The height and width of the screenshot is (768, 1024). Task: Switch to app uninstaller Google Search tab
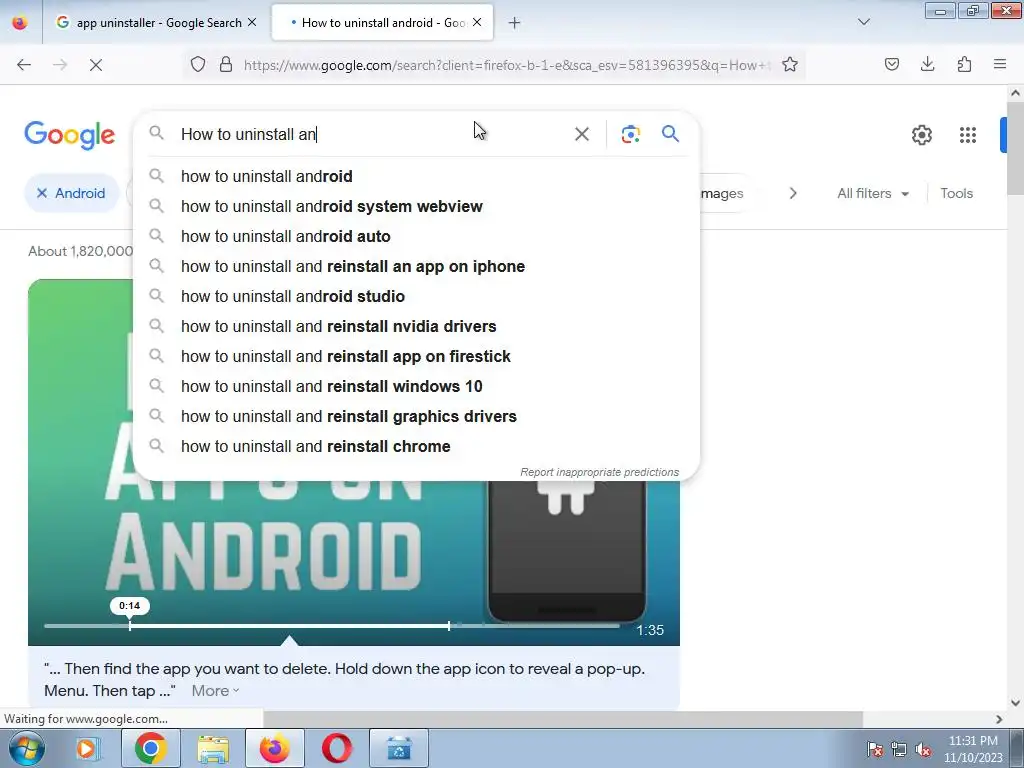click(x=156, y=23)
